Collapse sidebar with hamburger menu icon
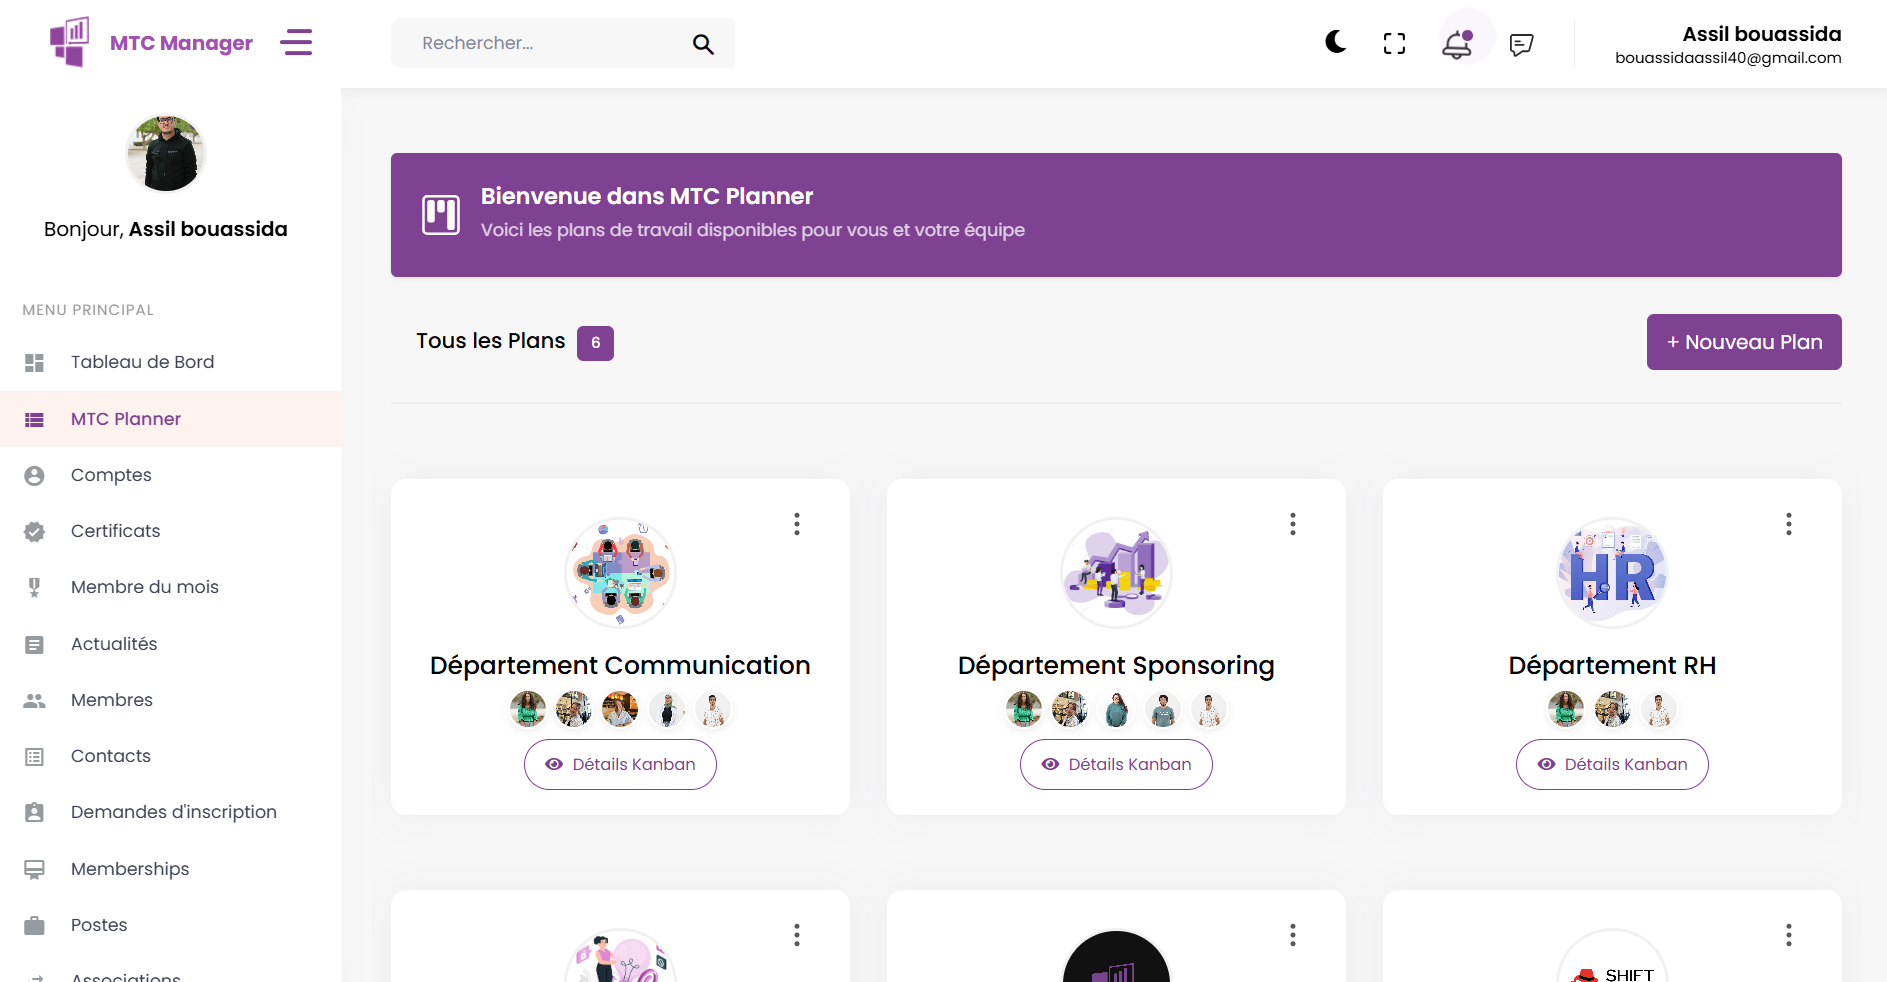 tap(296, 42)
